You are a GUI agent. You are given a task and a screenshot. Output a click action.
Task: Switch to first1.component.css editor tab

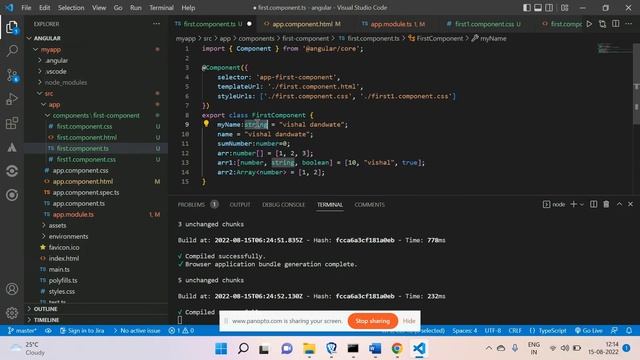pyautogui.click(x=484, y=24)
